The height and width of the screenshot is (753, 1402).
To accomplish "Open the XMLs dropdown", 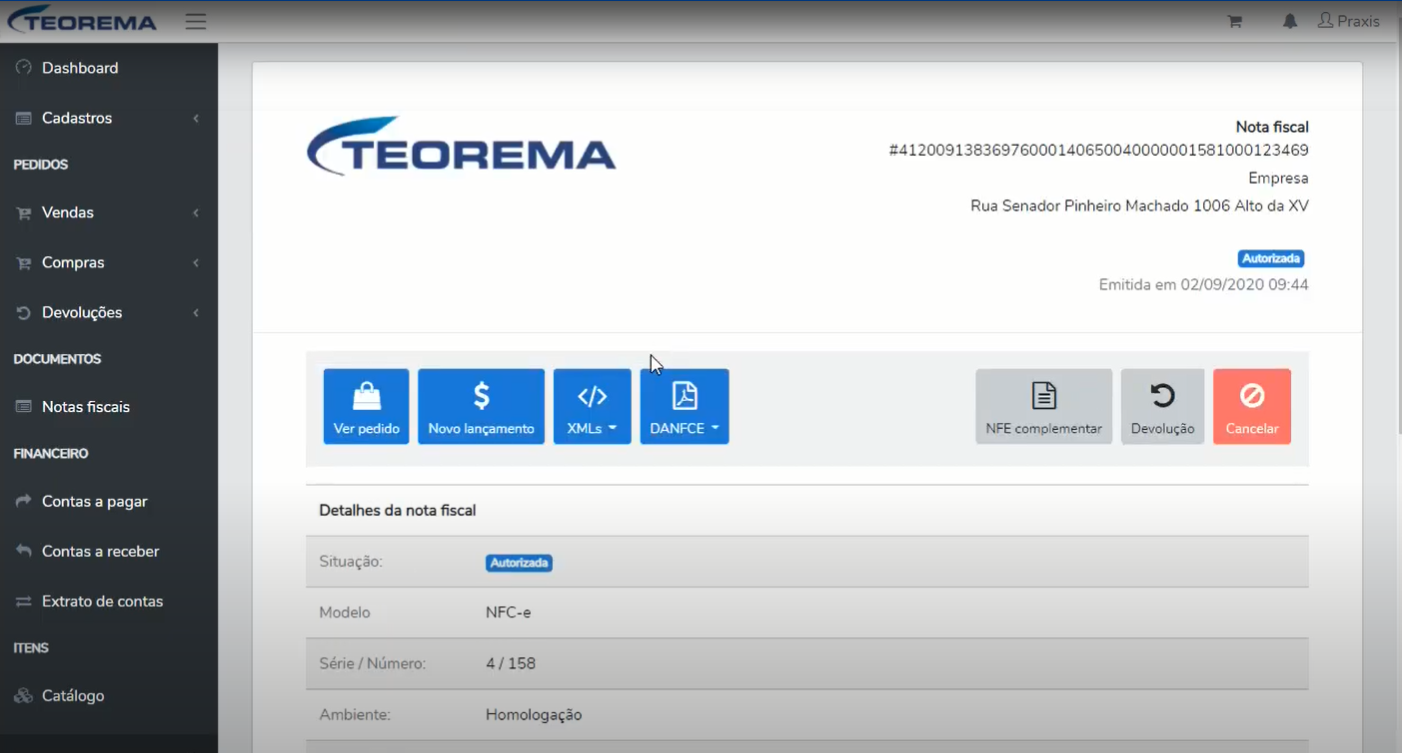I will point(592,406).
